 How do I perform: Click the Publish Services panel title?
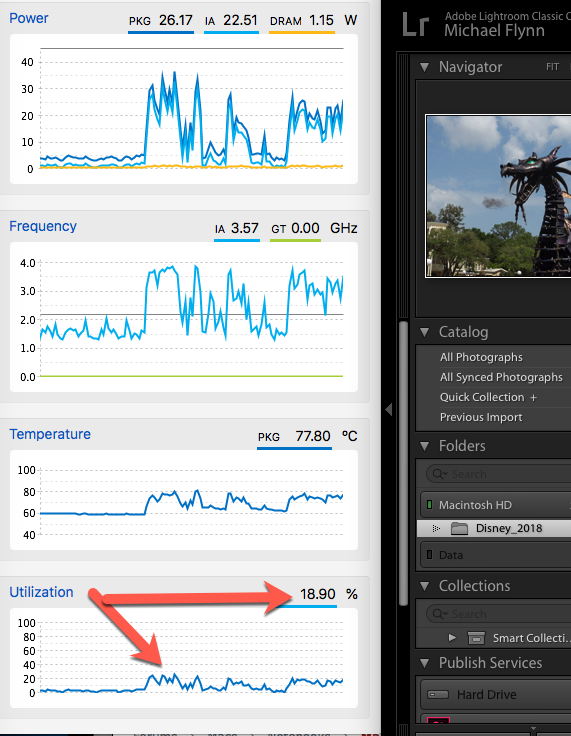tap(490, 663)
